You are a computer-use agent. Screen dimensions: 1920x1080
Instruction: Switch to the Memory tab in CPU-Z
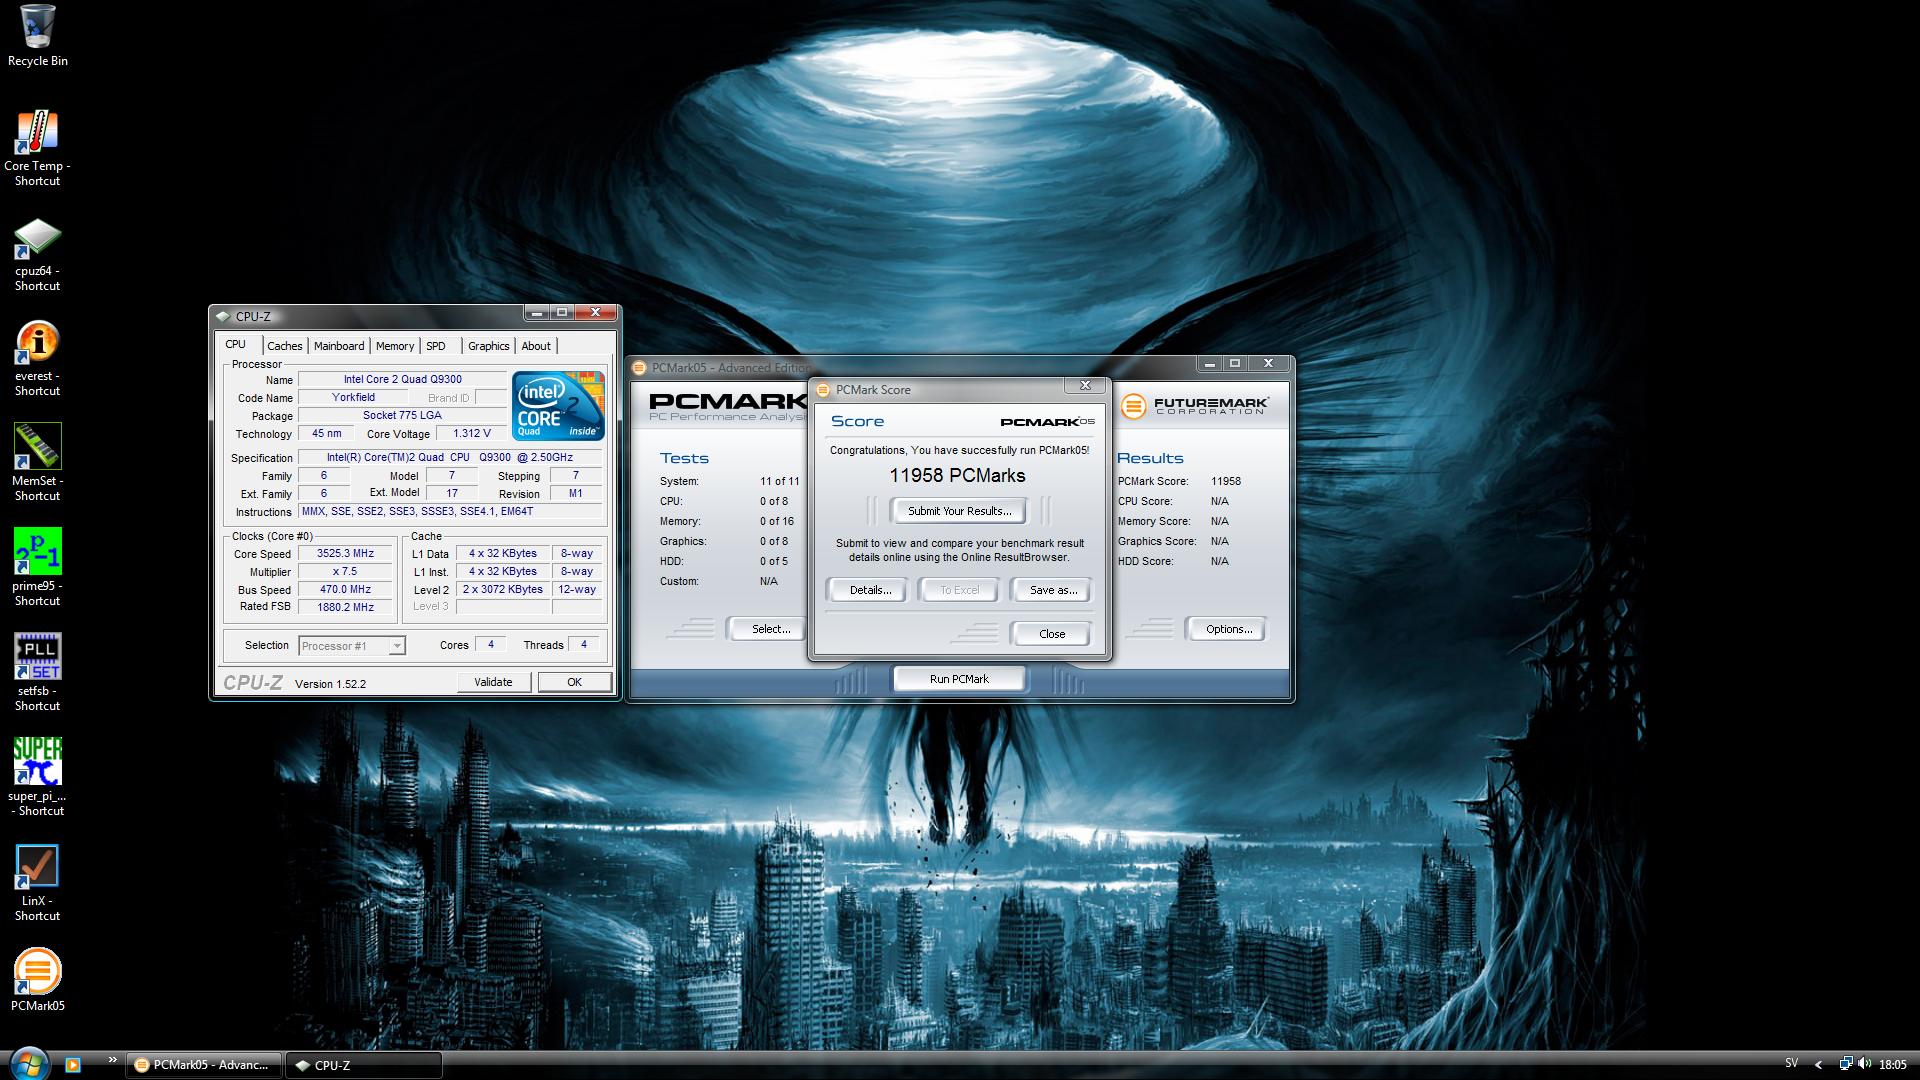(395, 346)
